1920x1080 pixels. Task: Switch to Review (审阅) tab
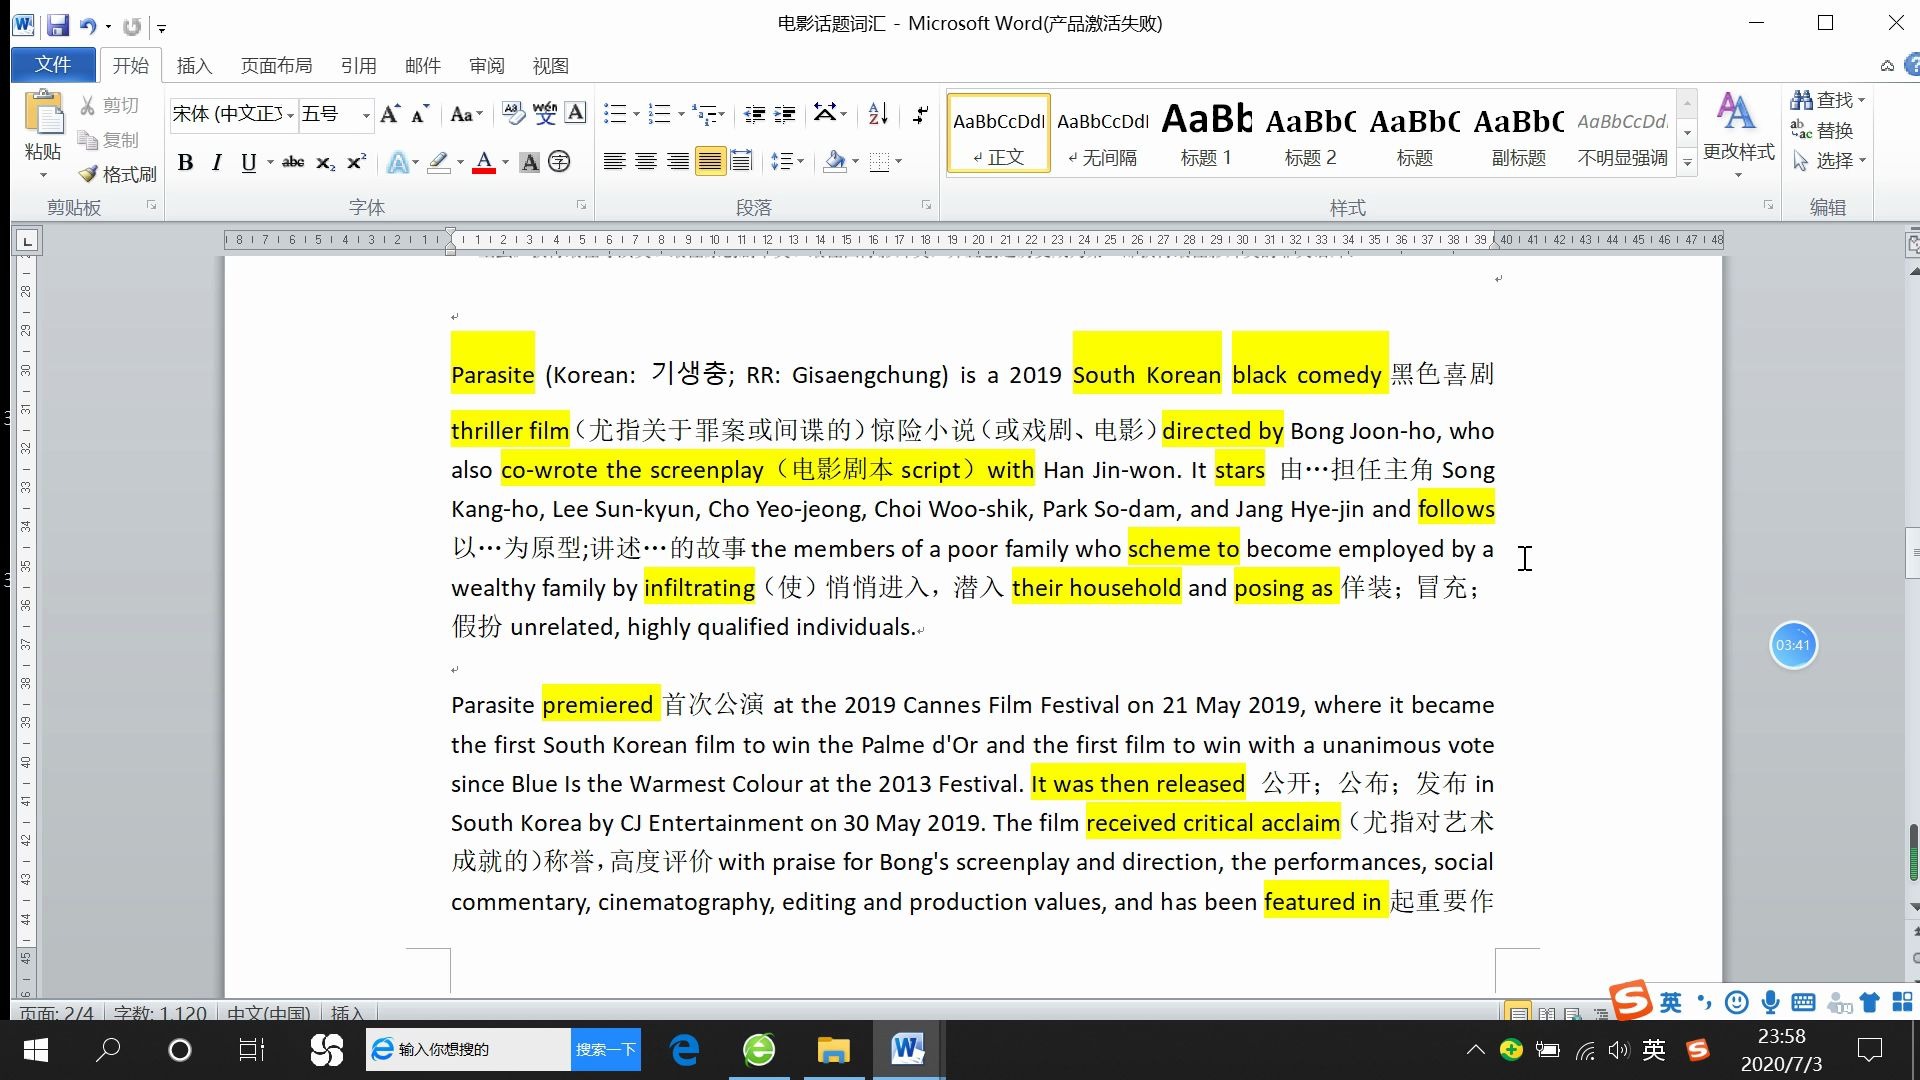[x=486, y=66]
